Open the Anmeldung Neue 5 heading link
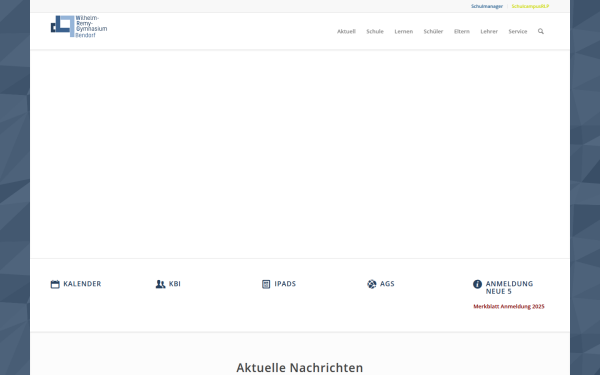This screenshot has width=600, height=375. point(509,287)
